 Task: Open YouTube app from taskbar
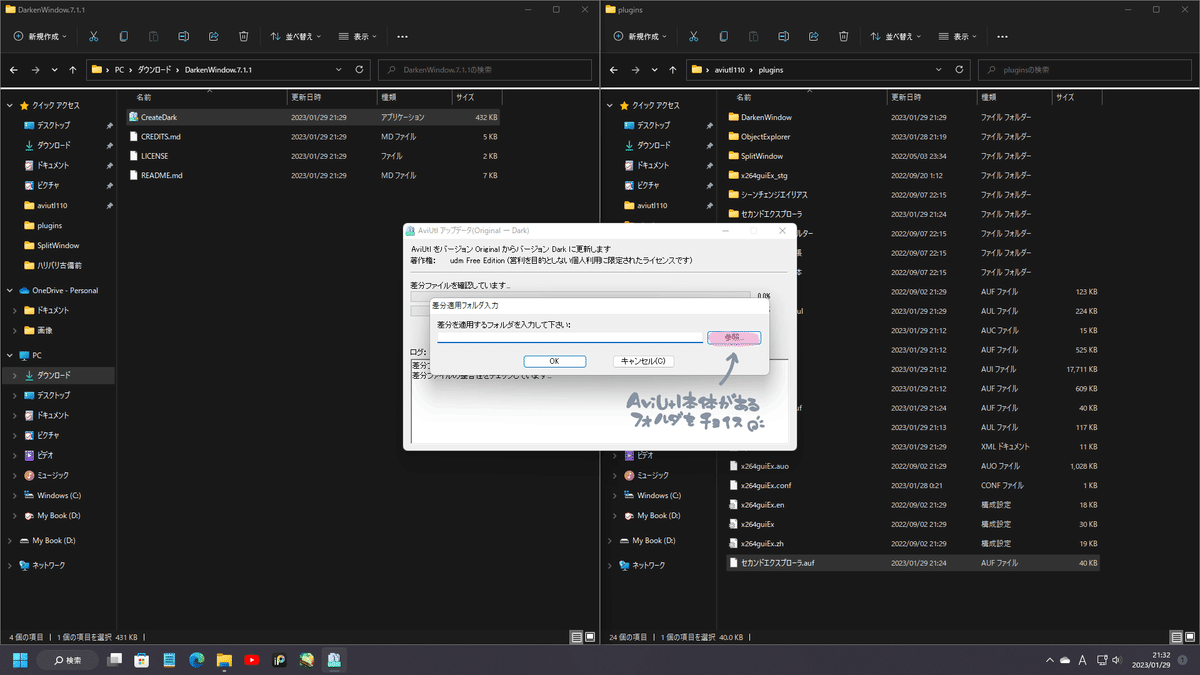pyautogui.click(x=252, y=660)
